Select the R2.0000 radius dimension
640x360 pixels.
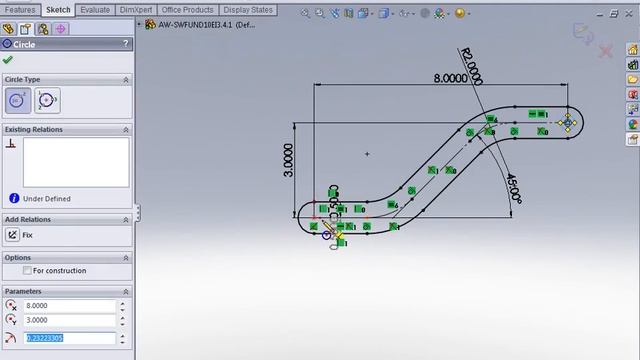(x=472, y=67)
